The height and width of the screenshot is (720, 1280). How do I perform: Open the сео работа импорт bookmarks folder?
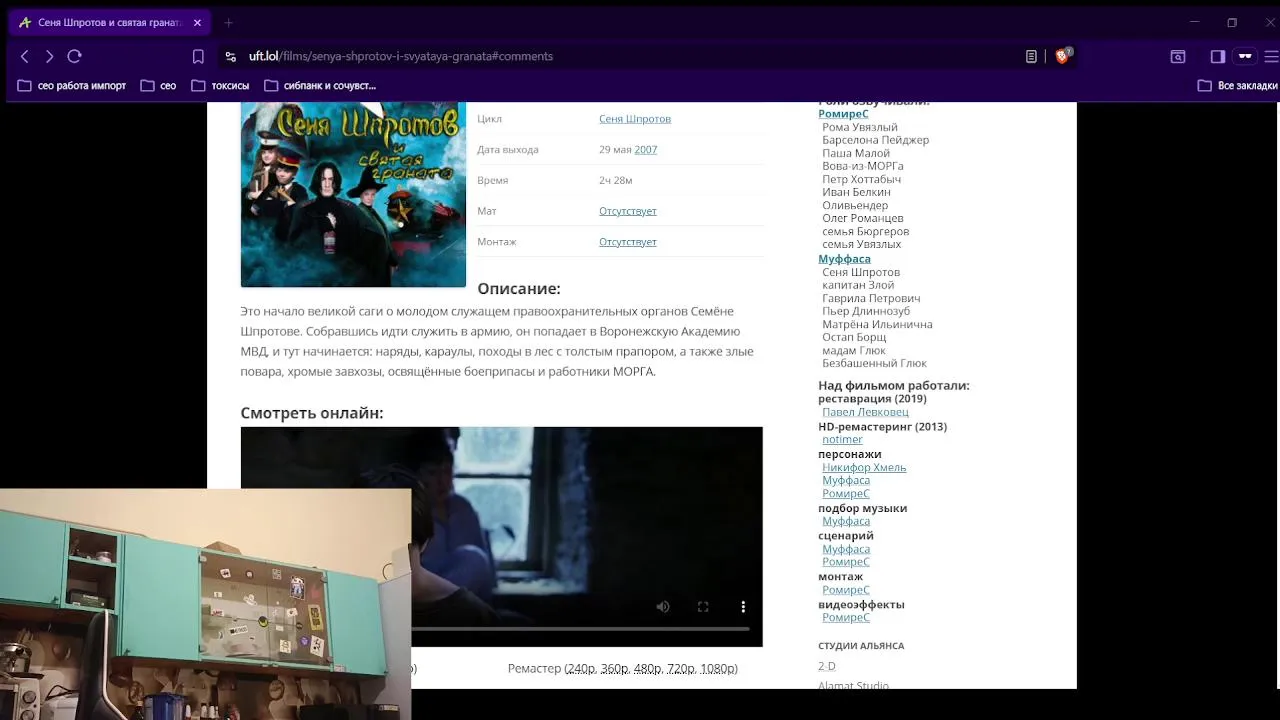72,86
